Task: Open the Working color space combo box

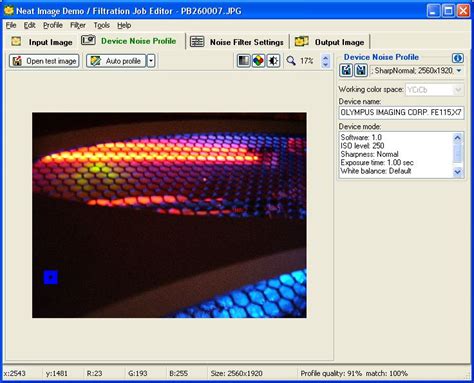Action: click(434, 90)
